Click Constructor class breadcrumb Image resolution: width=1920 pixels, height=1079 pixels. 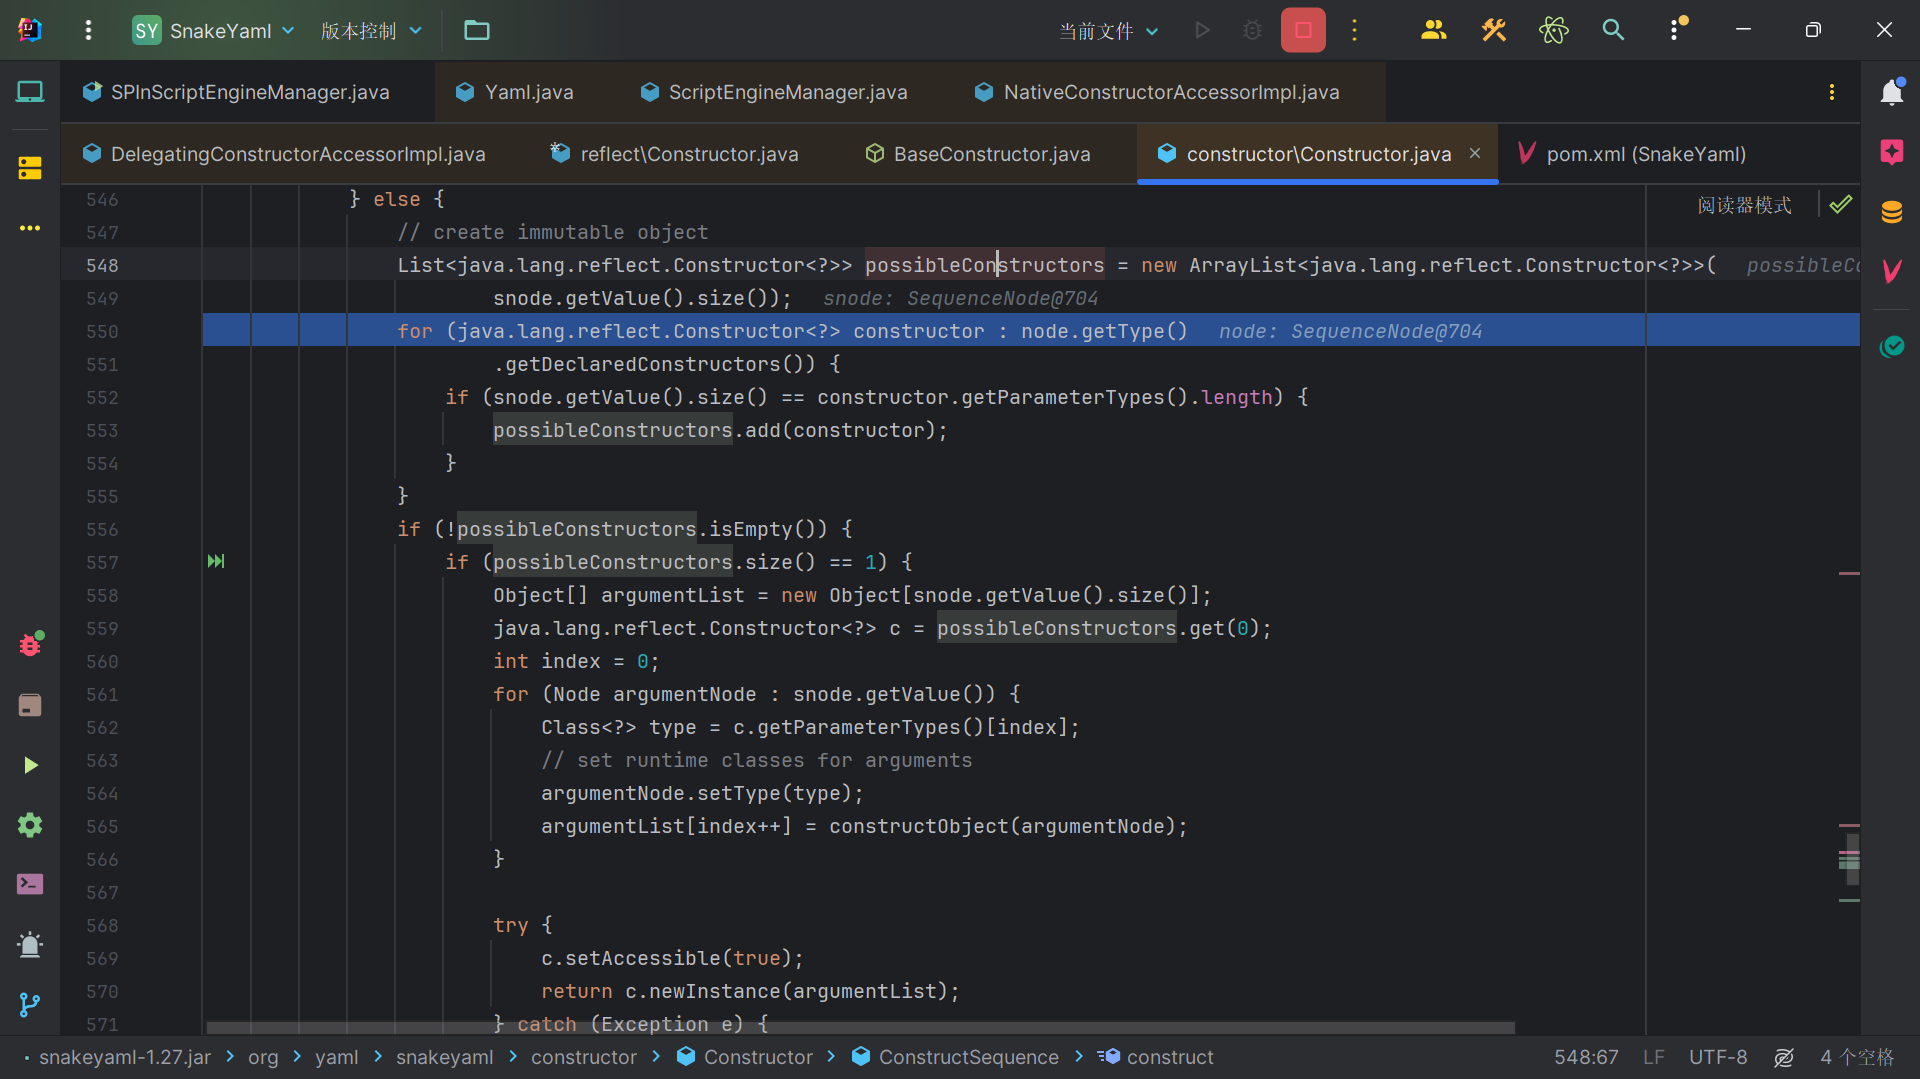[745, 1057]
